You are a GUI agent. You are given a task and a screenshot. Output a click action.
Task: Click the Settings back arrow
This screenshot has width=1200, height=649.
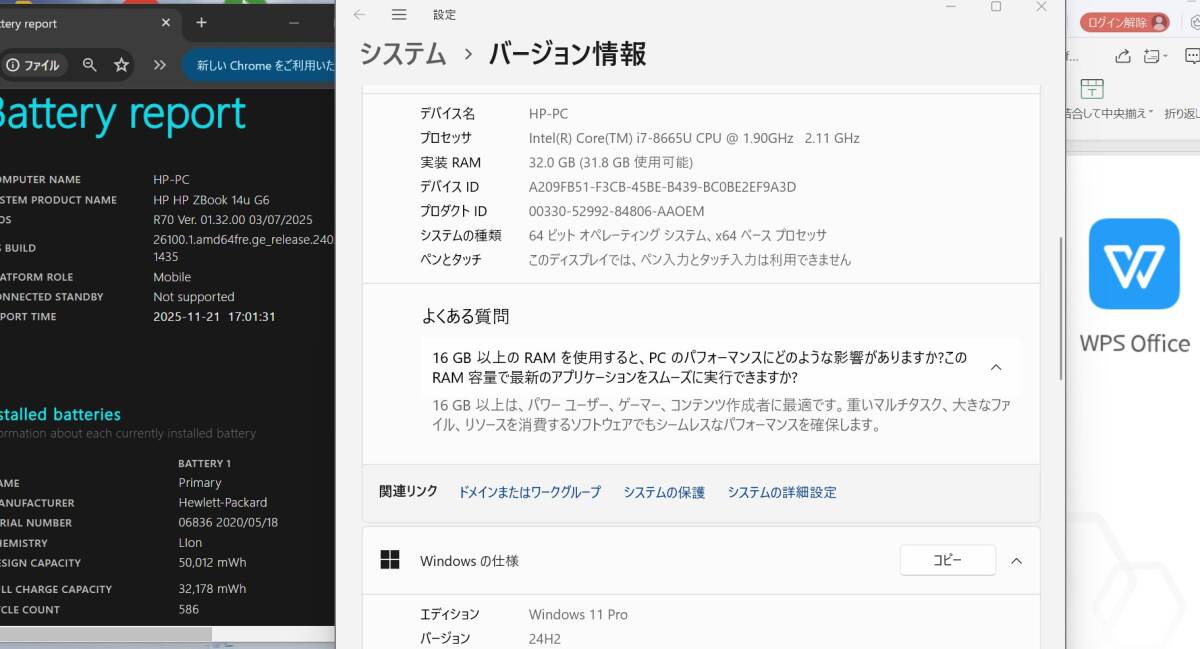[x=360, y=14]
